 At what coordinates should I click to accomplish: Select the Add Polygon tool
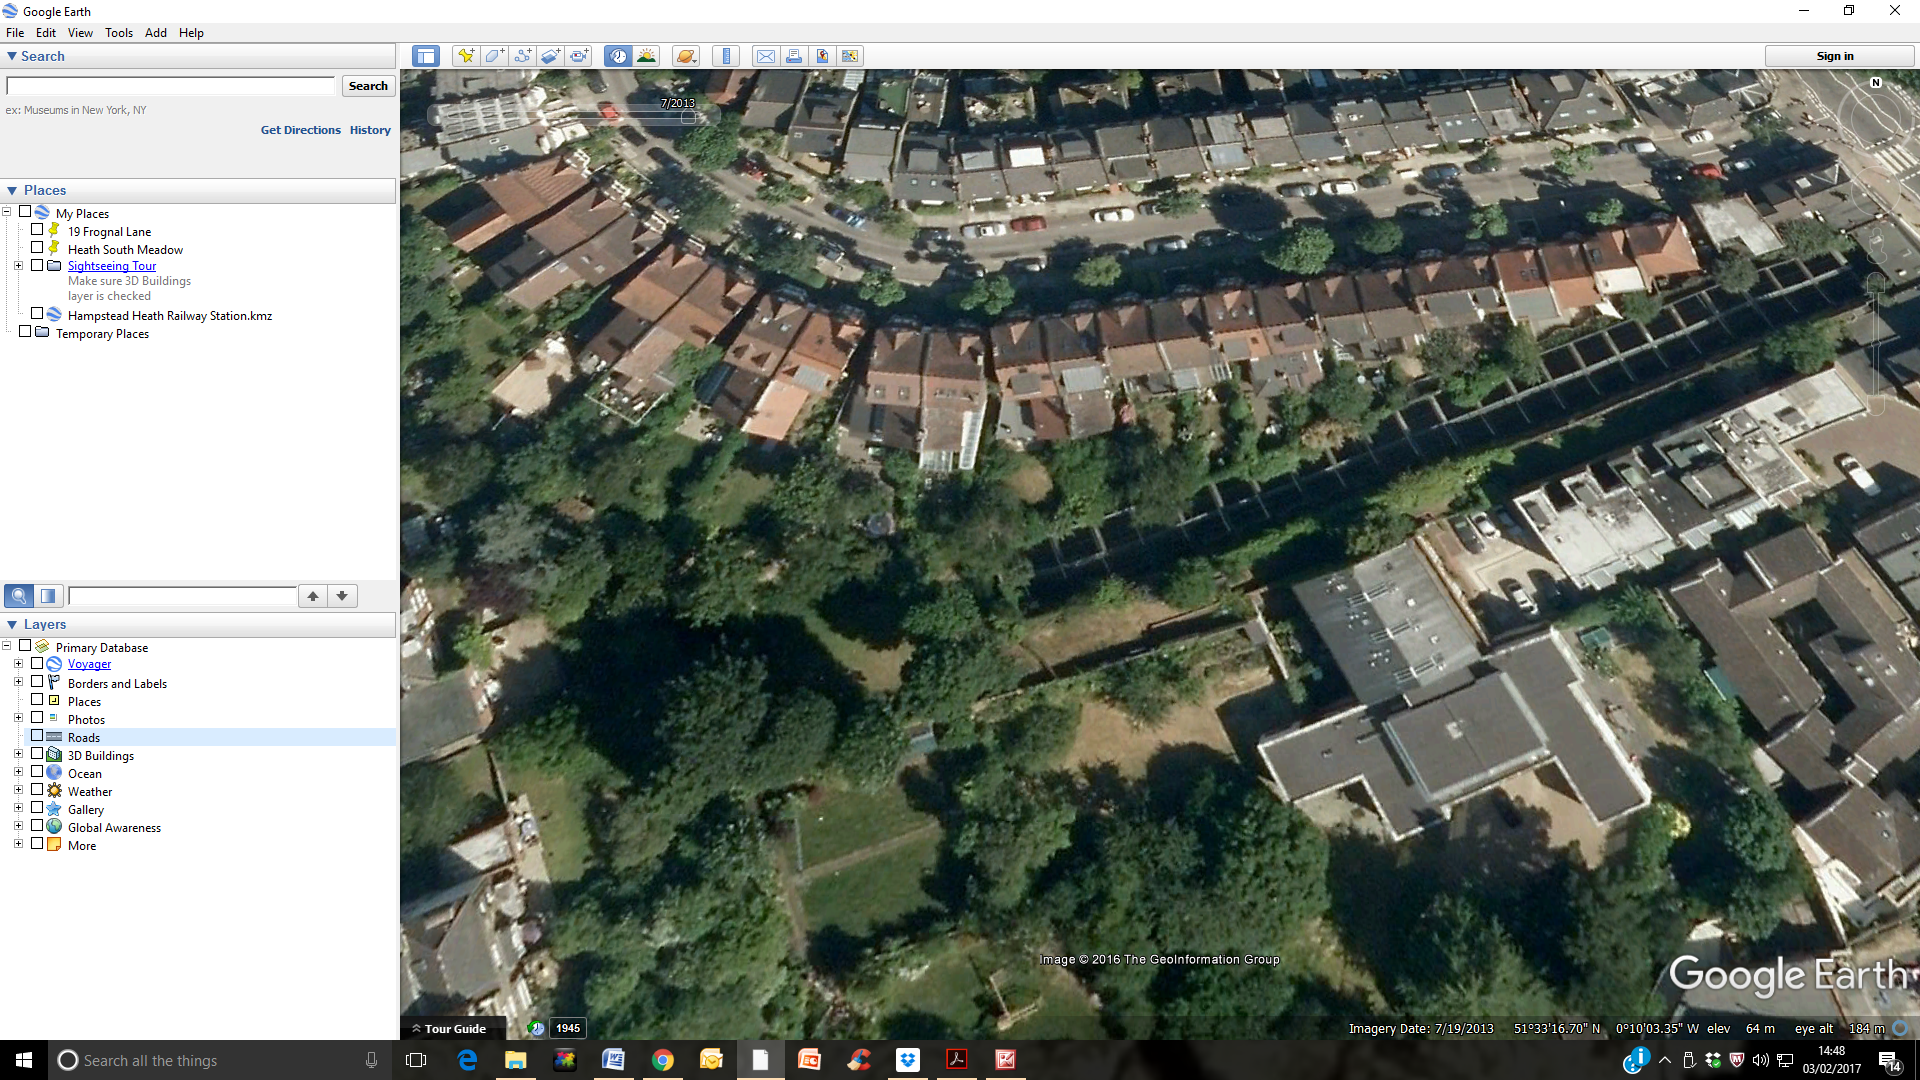coord(494,56)
